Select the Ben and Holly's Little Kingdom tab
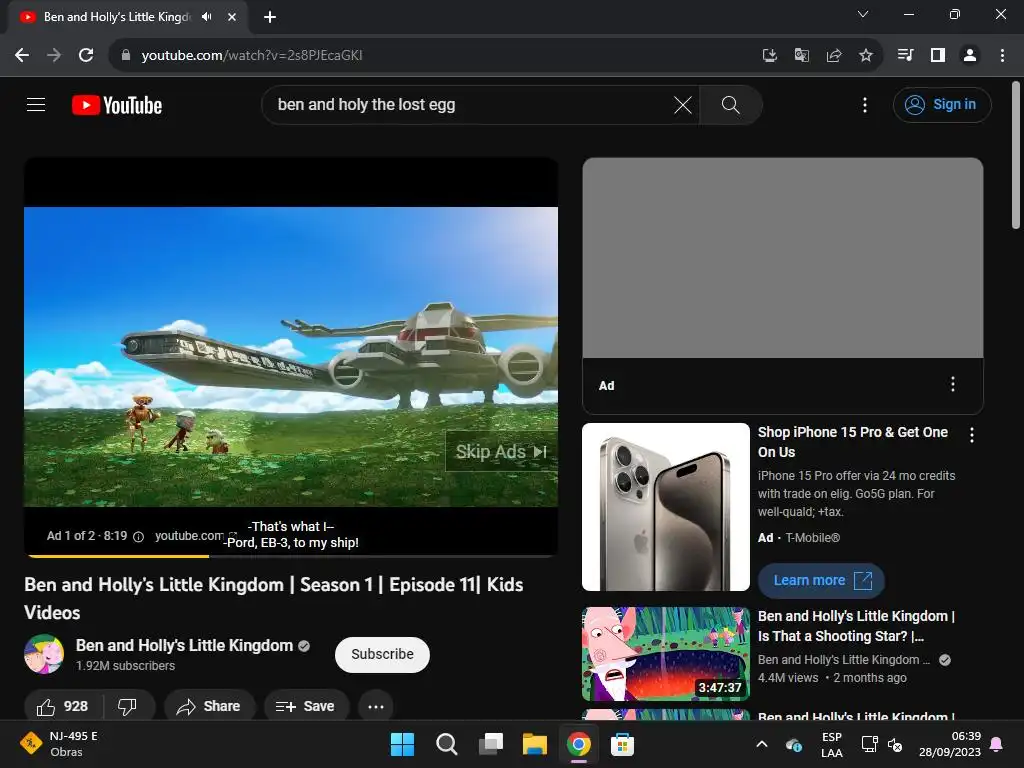 click(x=116, y=17)
